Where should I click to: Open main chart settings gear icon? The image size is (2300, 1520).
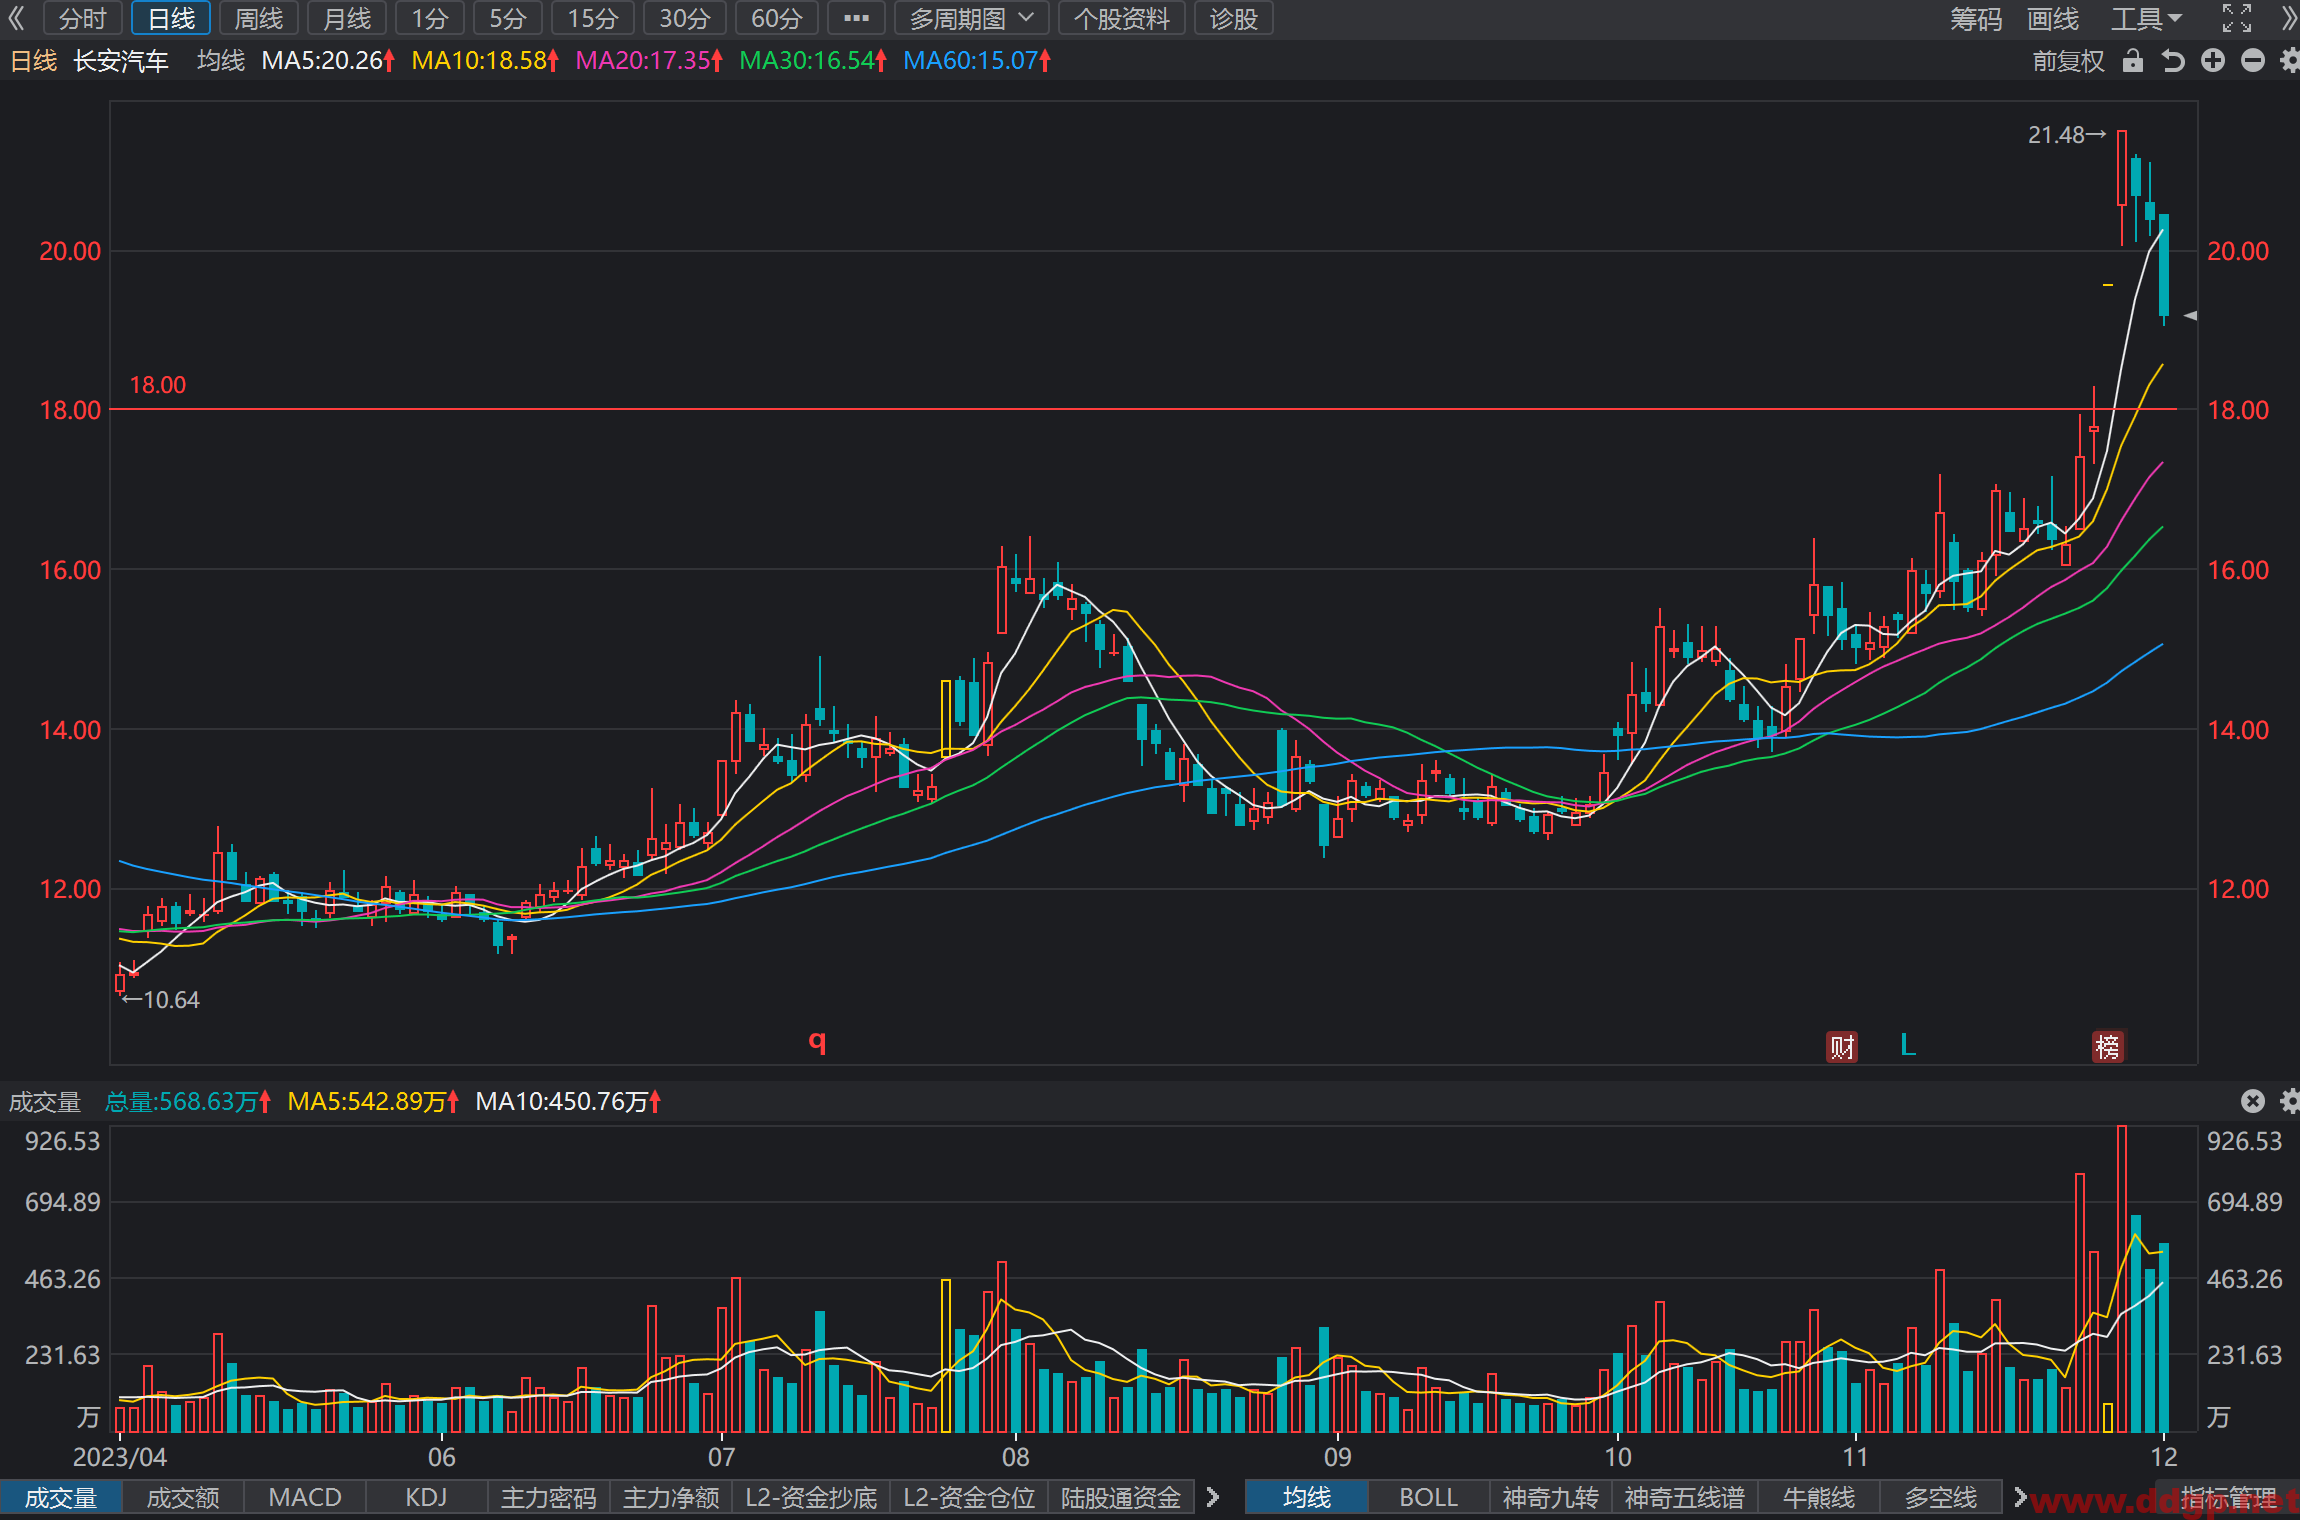2289,61
